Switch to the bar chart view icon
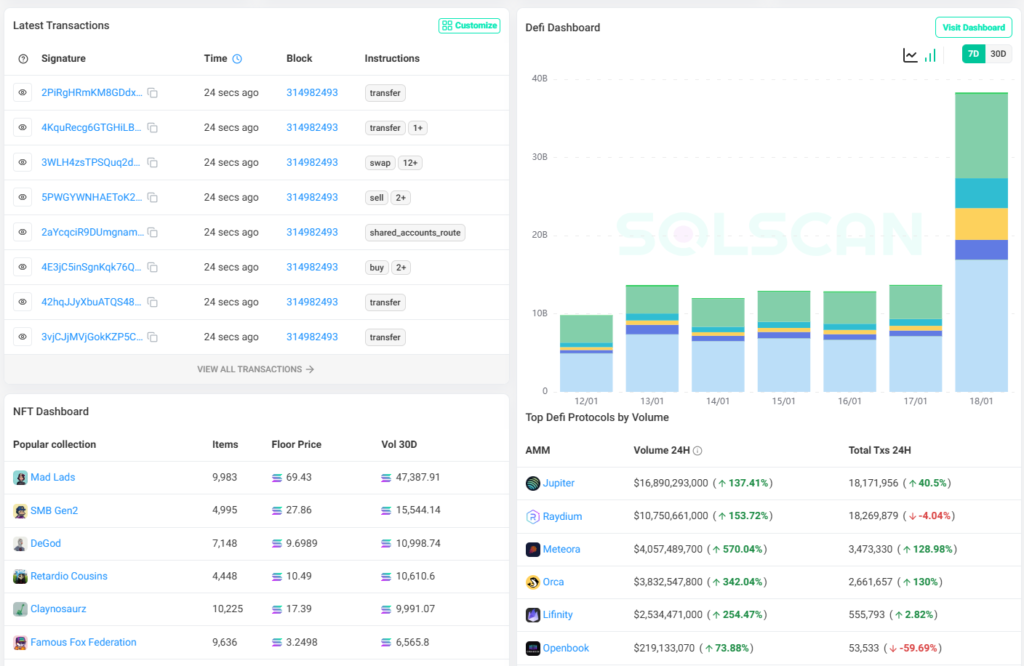 (931, 55)
